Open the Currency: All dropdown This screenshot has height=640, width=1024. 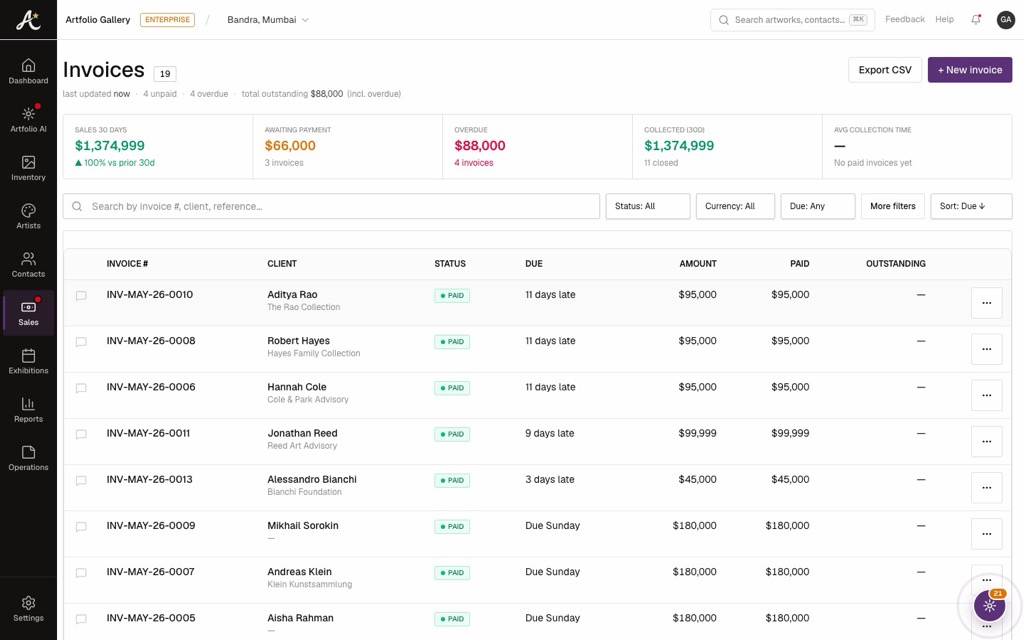[x=735, y=206]
